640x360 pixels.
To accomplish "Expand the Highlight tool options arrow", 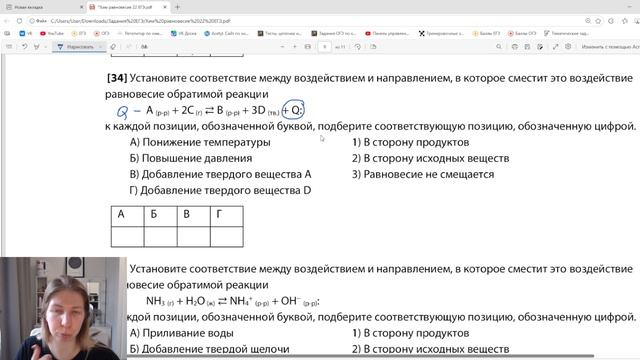I will pos(45,47).
